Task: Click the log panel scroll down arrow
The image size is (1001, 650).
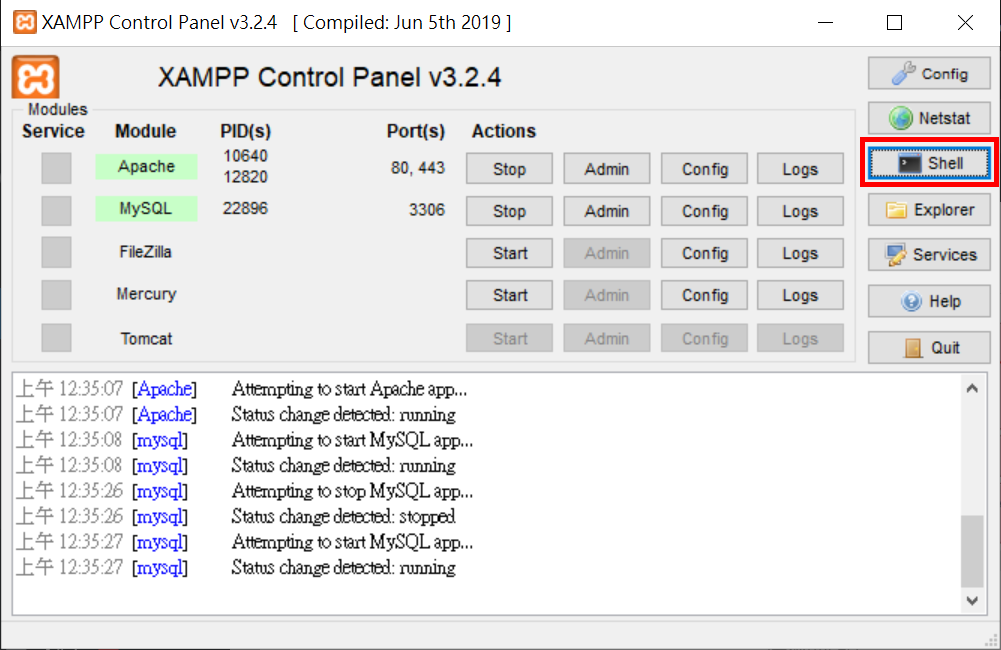Action: [x=972, y=600]
